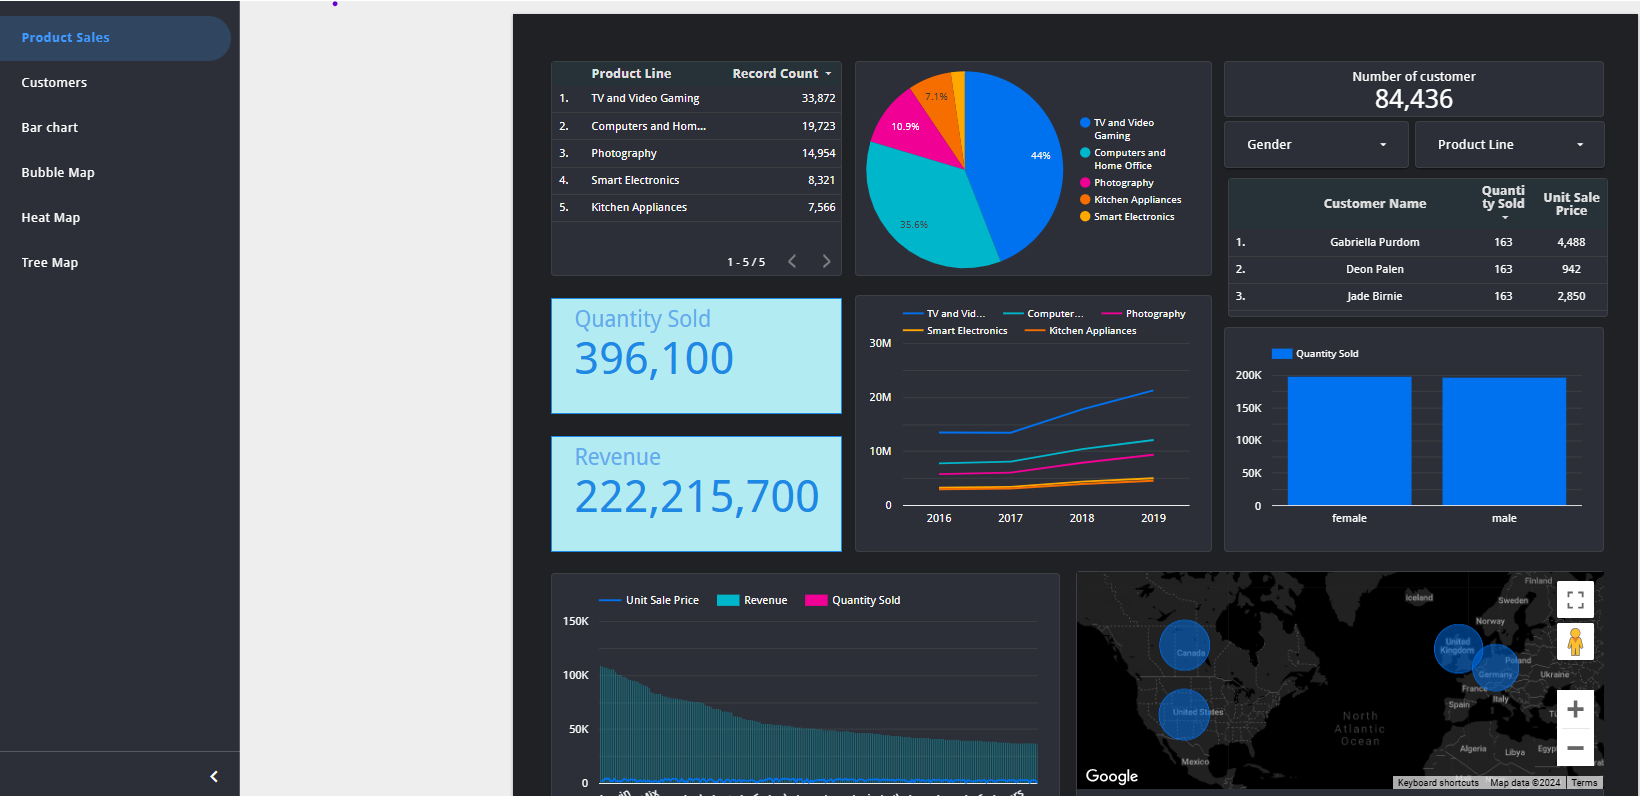Click the 4,488 unit sale price value
Viewport: 1640px width, 796px height.
[x=1571, y=242]
